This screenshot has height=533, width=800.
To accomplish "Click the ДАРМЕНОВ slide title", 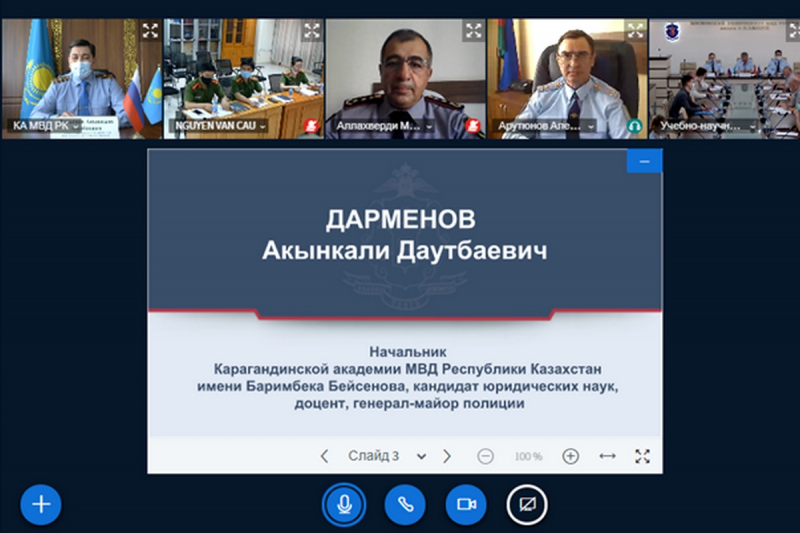I will pos(401,220).
